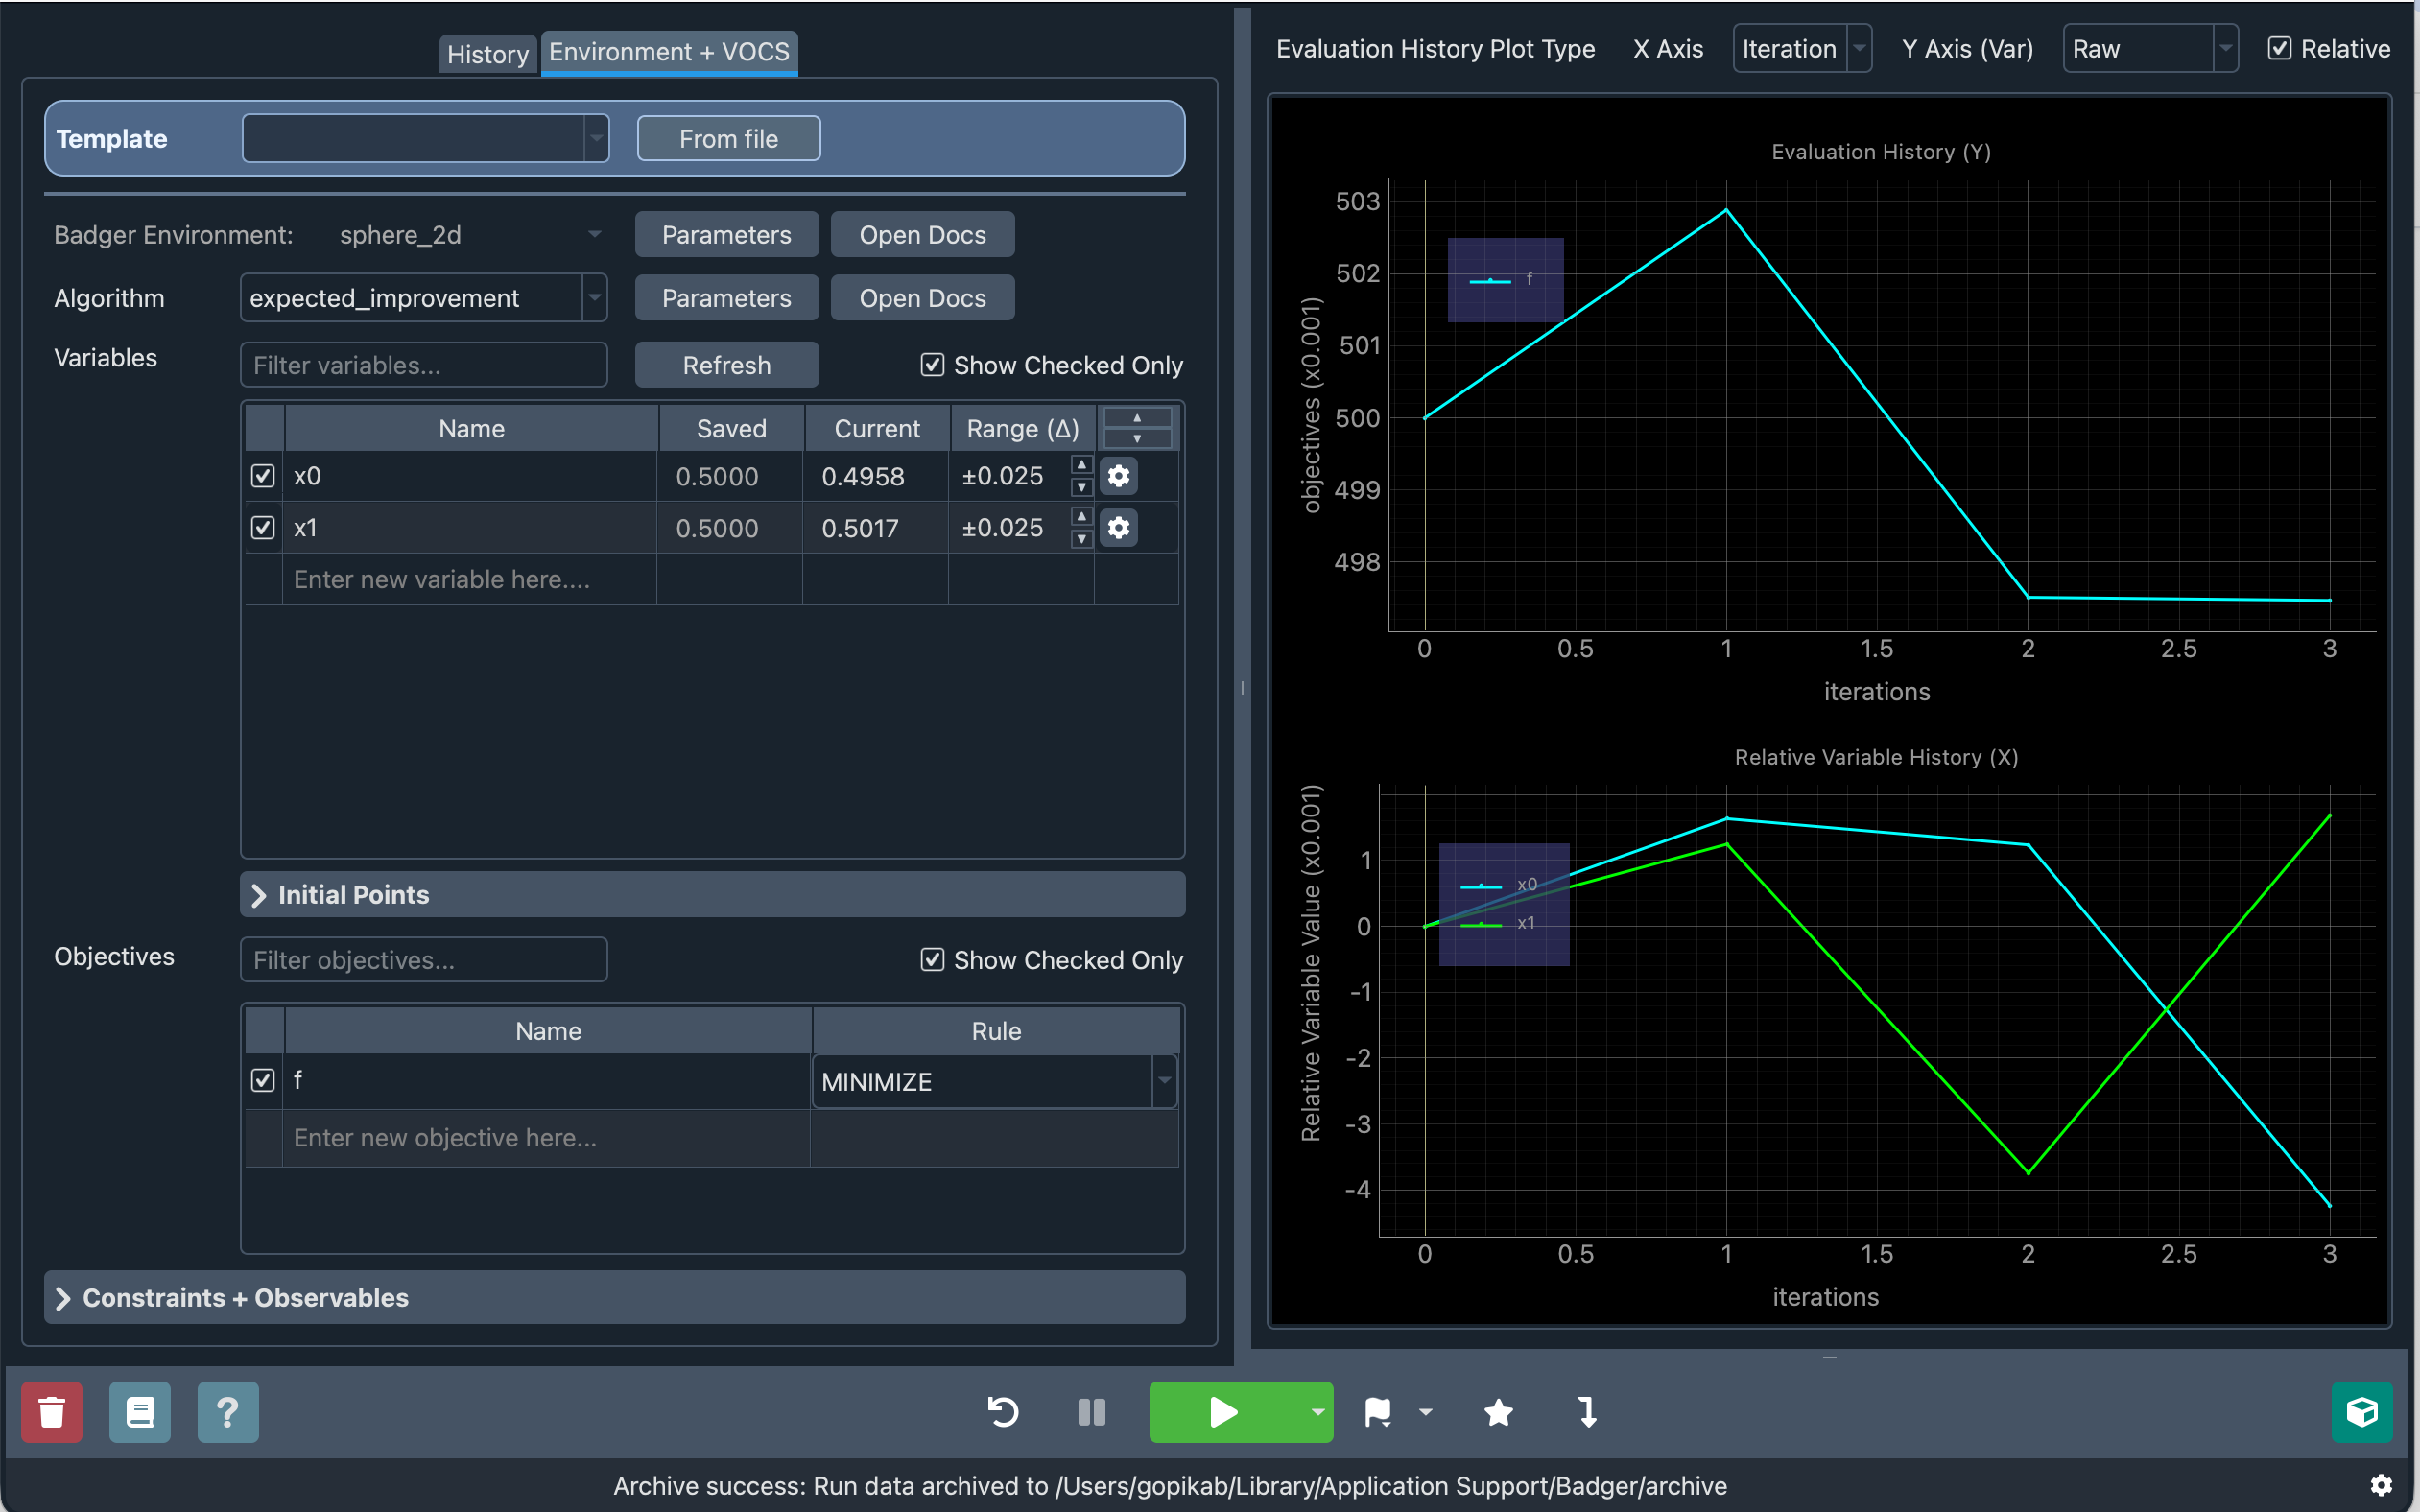Viewport: 2420px width, 1512px height.
Task: Click the Filter variables input field
Action: pos(424,364)
